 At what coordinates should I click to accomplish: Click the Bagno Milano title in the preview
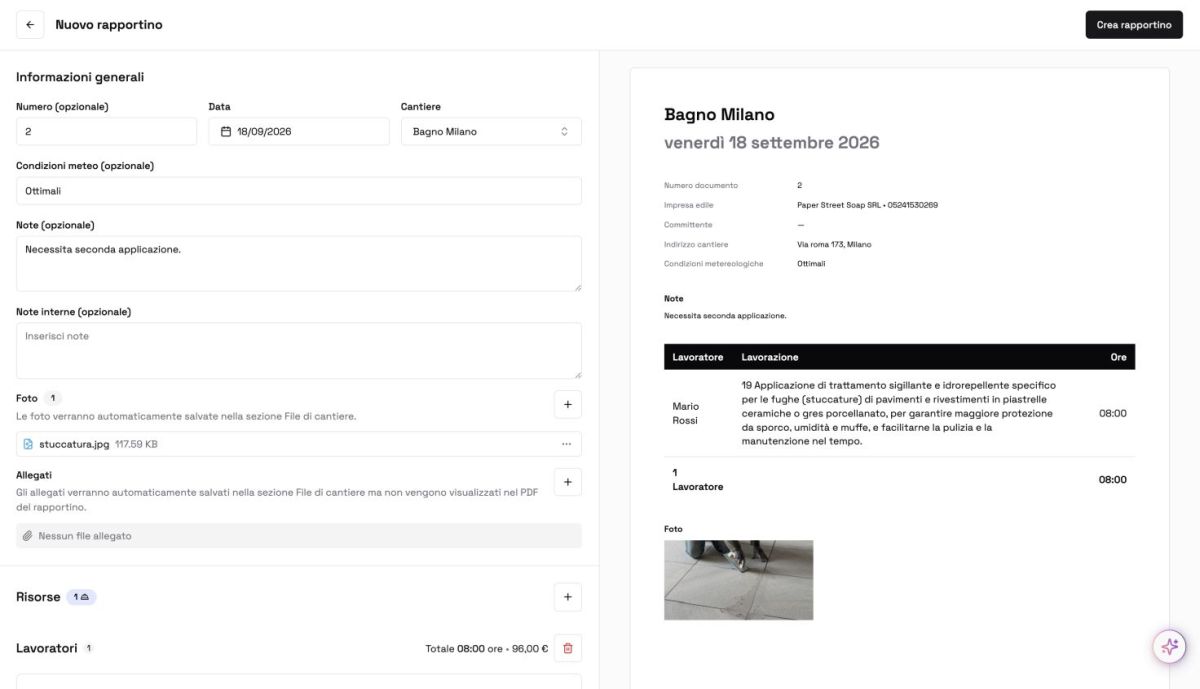(x=719, y=115)
